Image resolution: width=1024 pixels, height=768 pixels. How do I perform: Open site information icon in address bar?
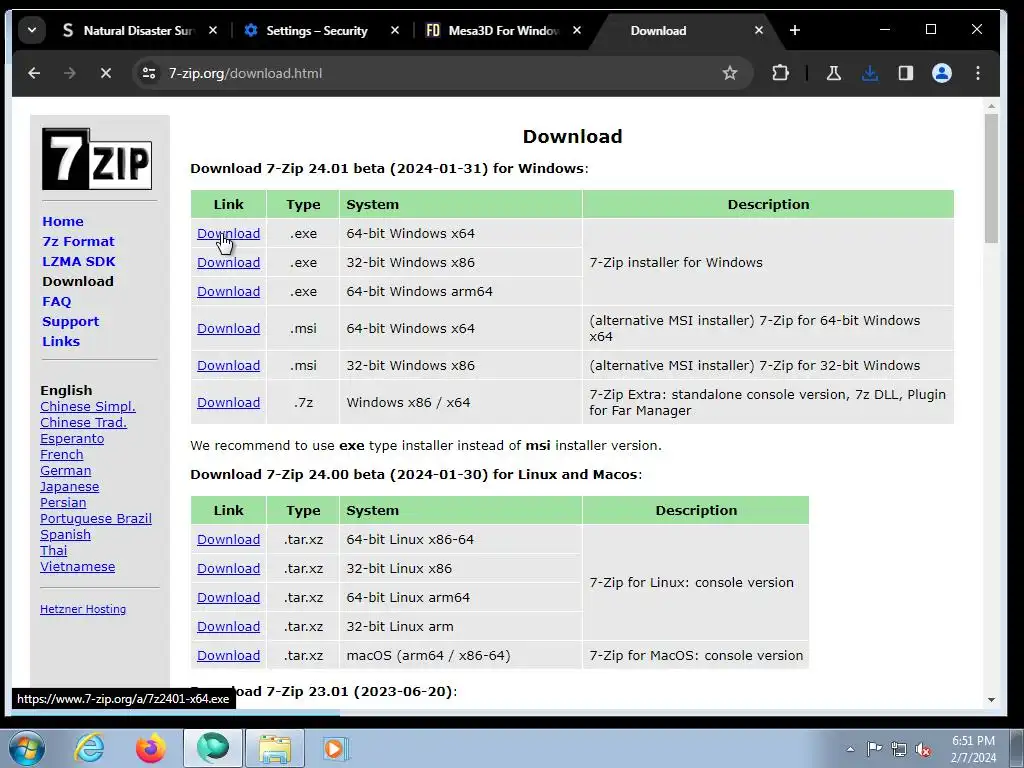pyautogui.click(x=149, y=73)
